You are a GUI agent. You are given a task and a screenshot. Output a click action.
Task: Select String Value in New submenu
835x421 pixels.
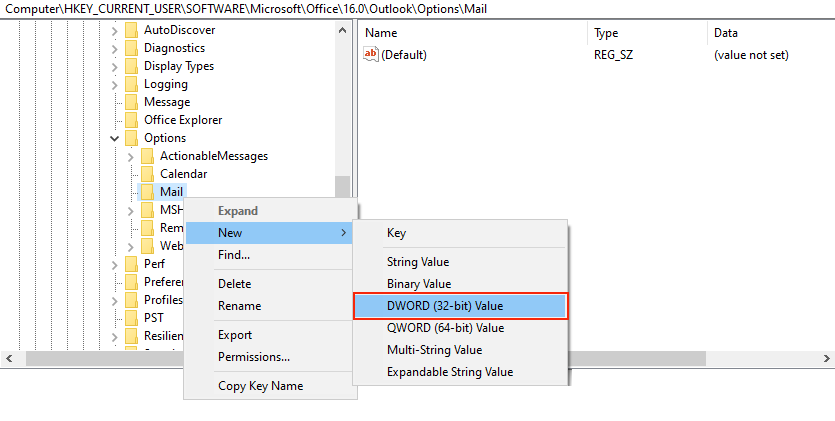tap(418, 262)
